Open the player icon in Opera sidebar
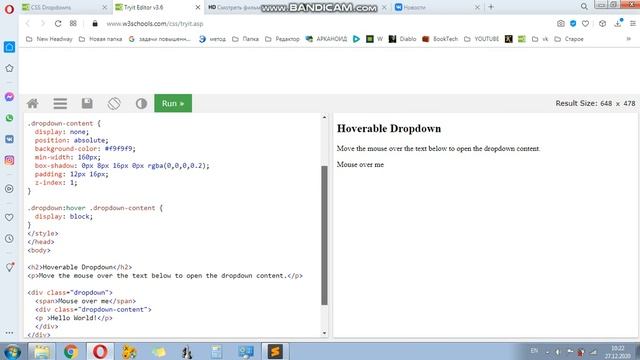640x360 pixels. (9, 189)
